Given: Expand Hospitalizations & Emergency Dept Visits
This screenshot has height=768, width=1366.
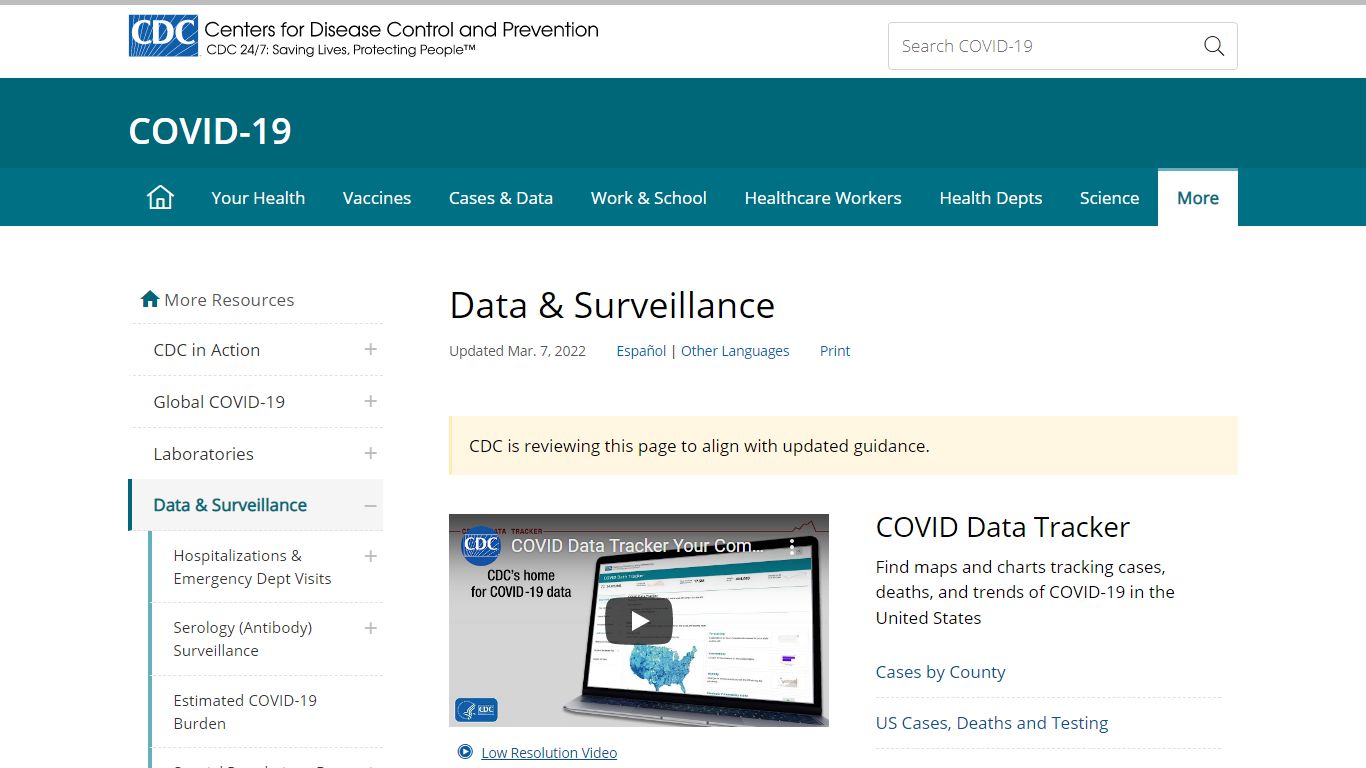Looking at the screenshot, I should [370, 556].
